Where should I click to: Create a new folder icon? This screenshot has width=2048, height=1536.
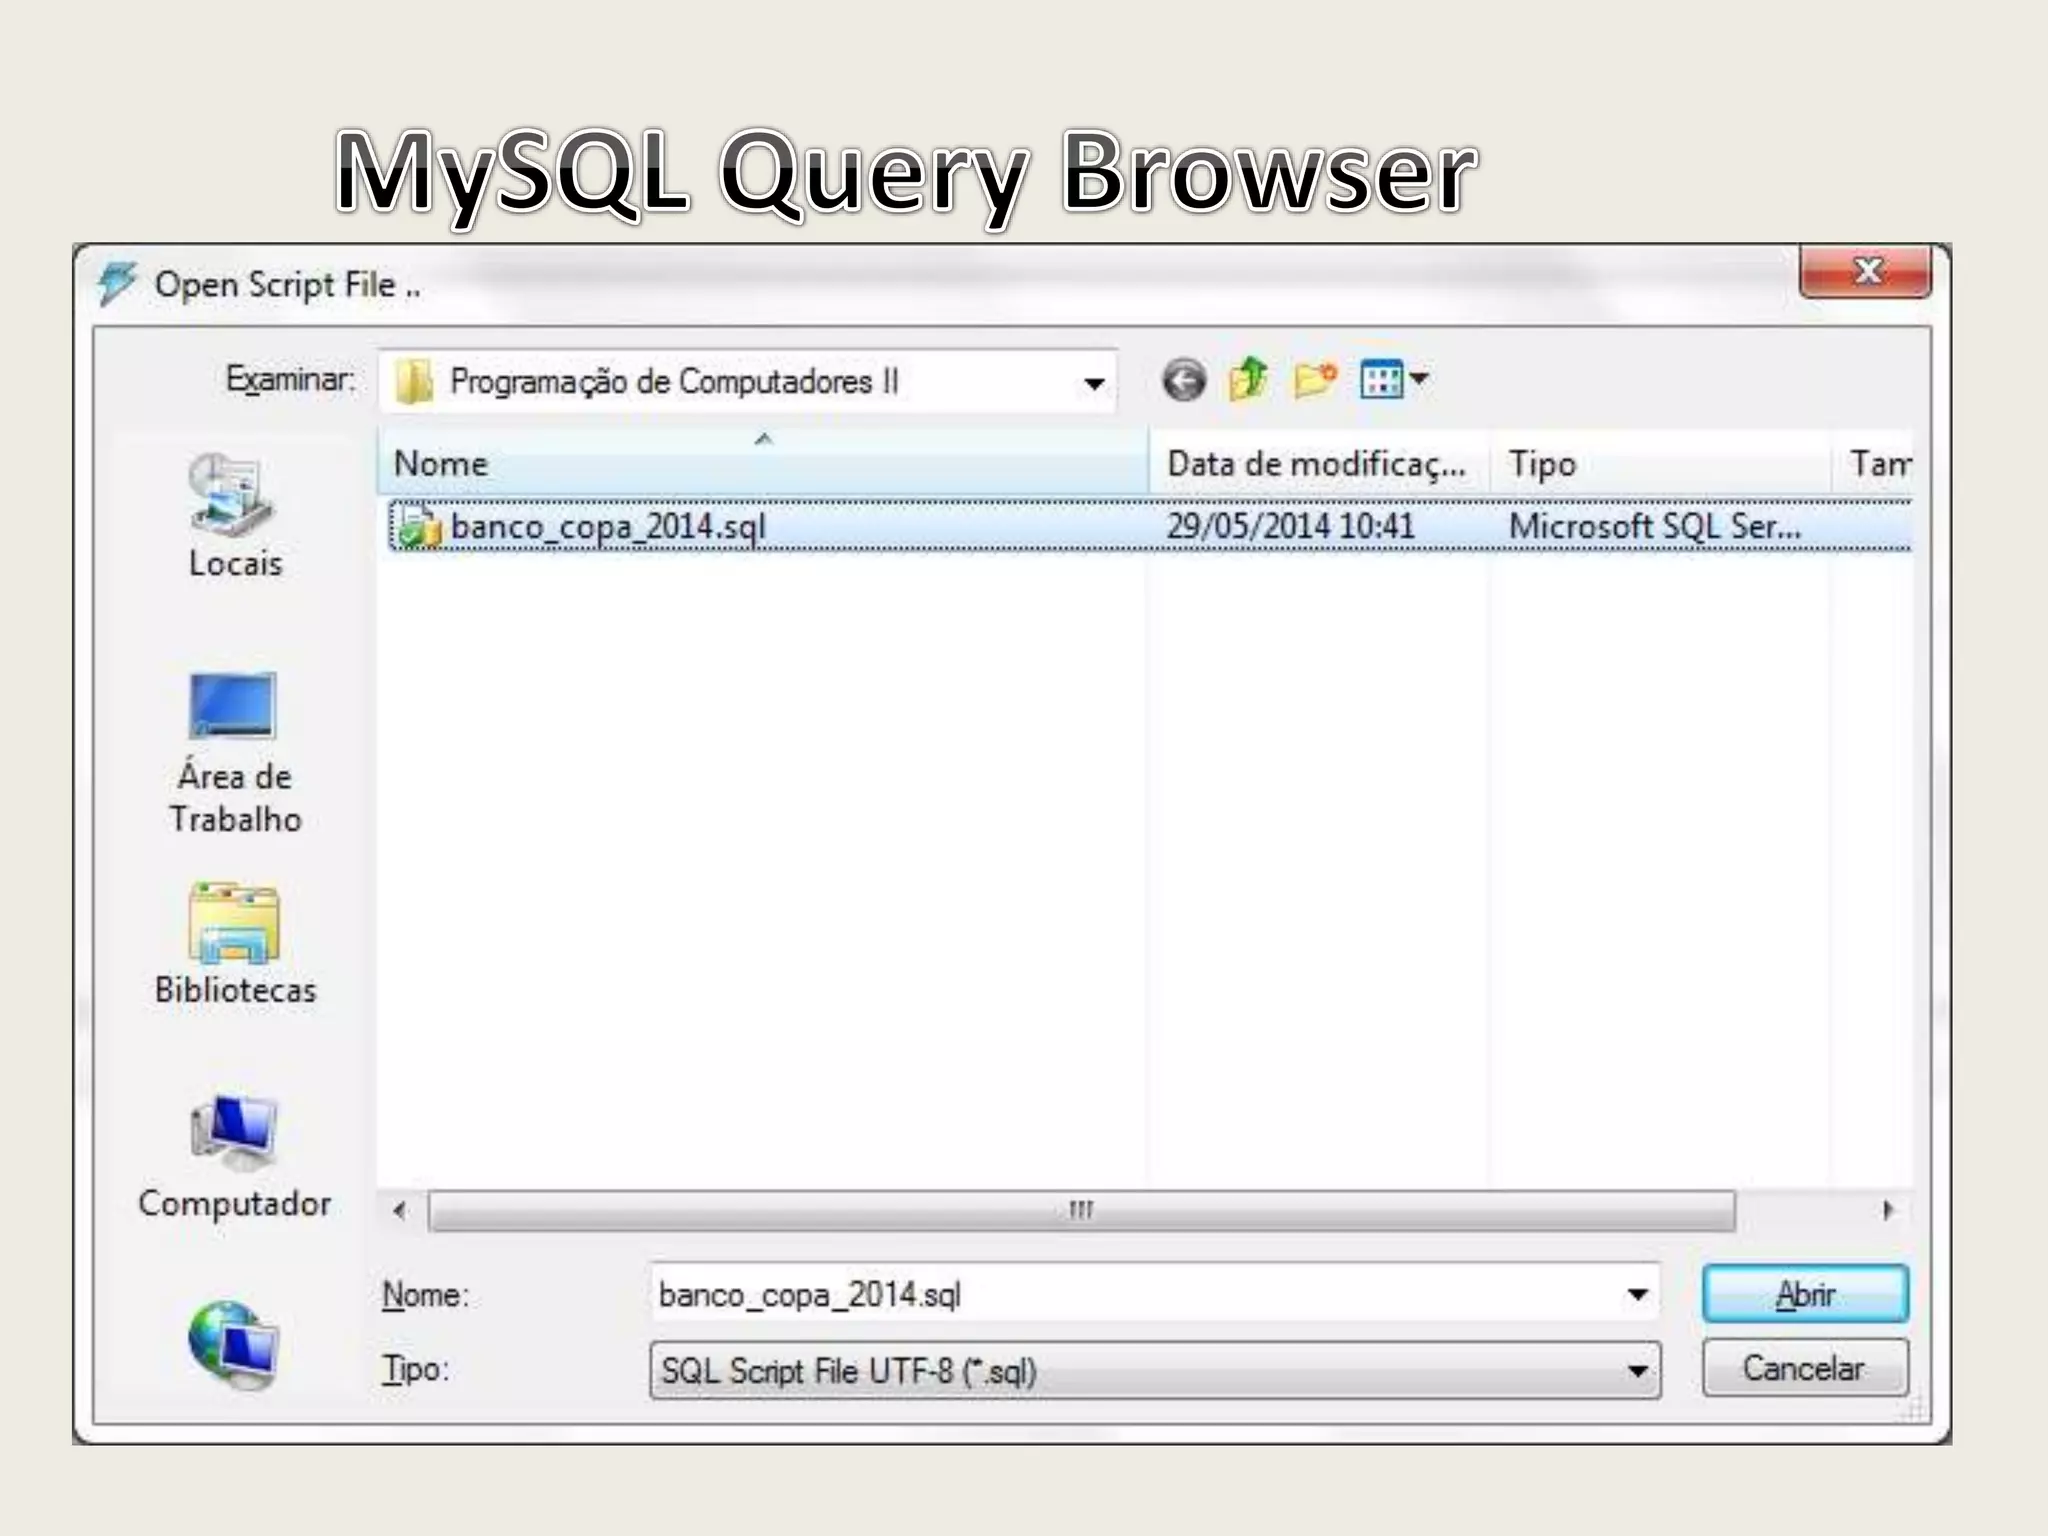coord(1314,380)
